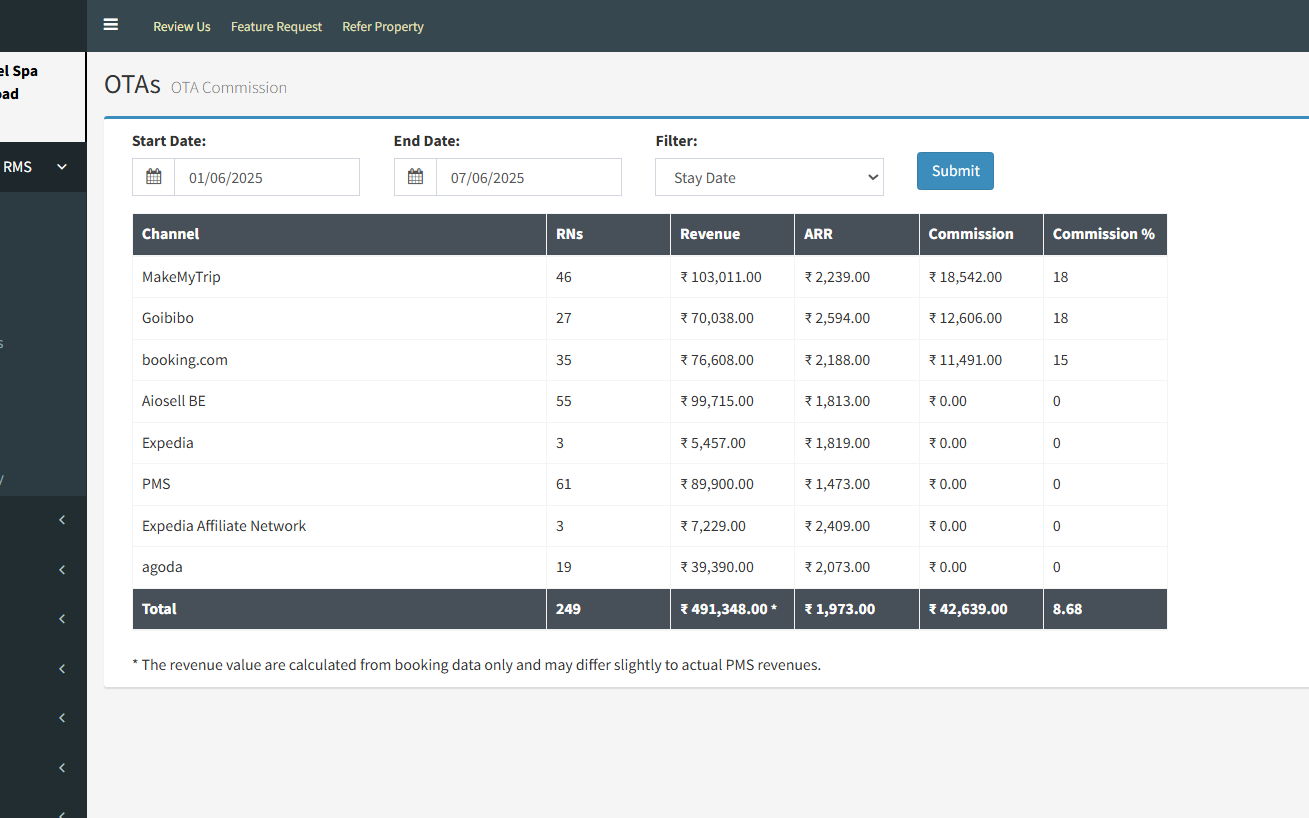Click the End Date field showing 07/06/2025

click(x=529, y=177)
